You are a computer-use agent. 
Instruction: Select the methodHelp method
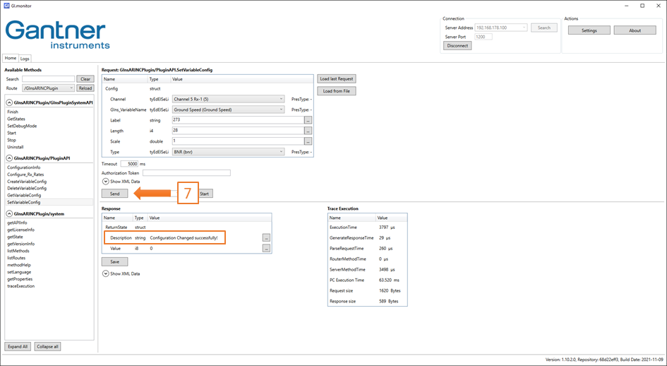tap(19, 265)
